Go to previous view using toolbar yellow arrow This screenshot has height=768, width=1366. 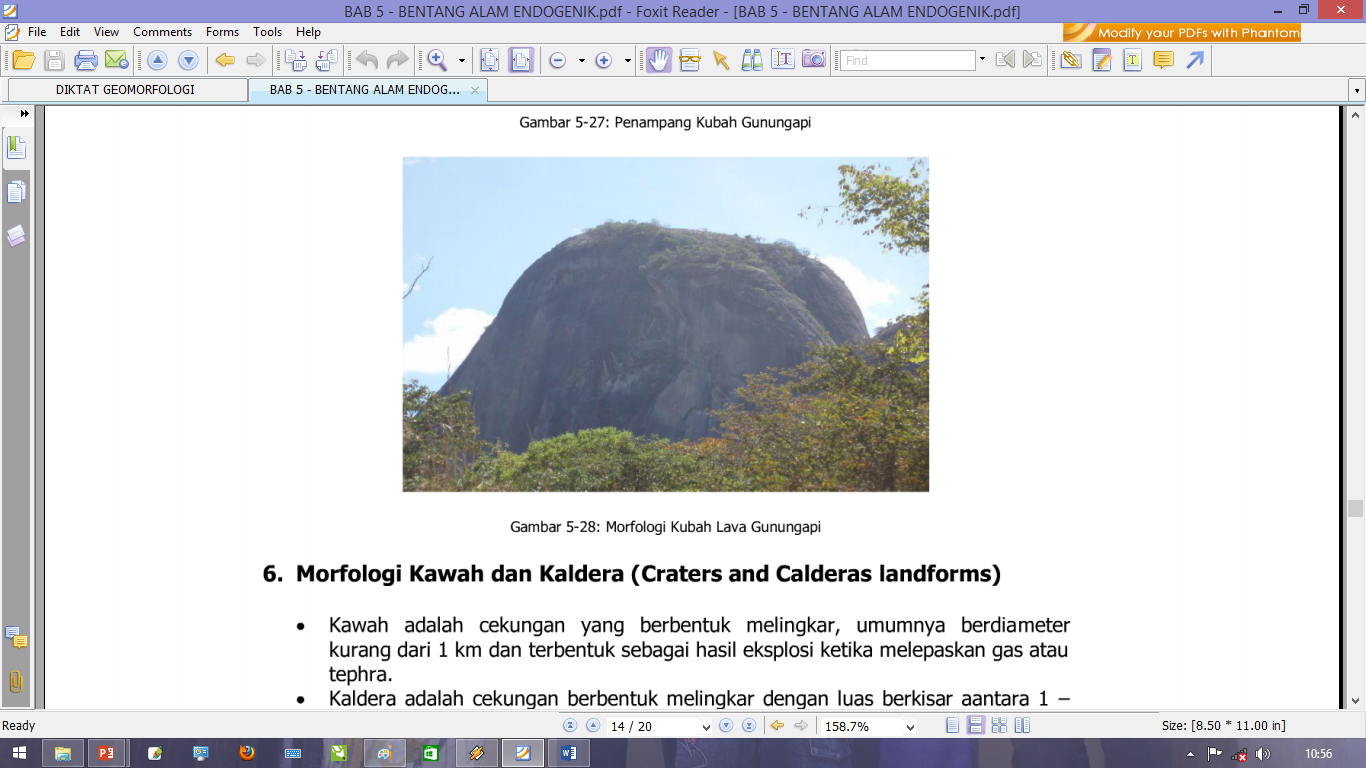click(x=225, y=60)
